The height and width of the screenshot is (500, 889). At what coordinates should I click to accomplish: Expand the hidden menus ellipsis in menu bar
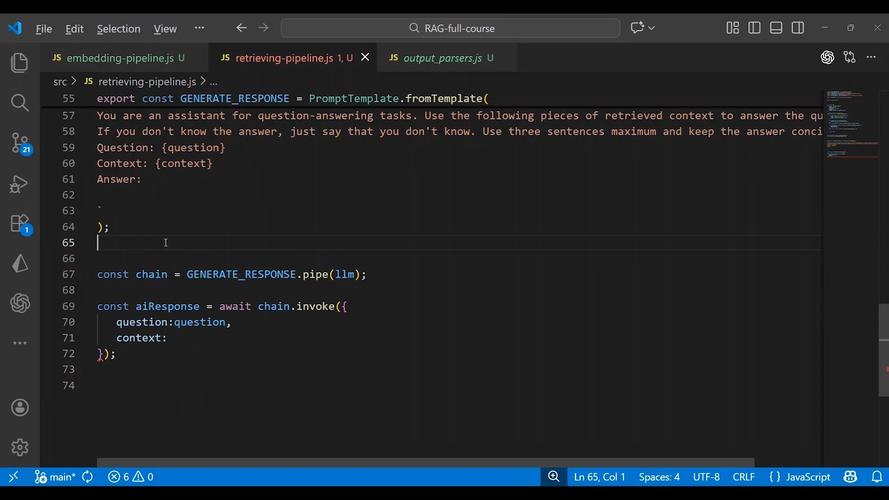point(199,28)
